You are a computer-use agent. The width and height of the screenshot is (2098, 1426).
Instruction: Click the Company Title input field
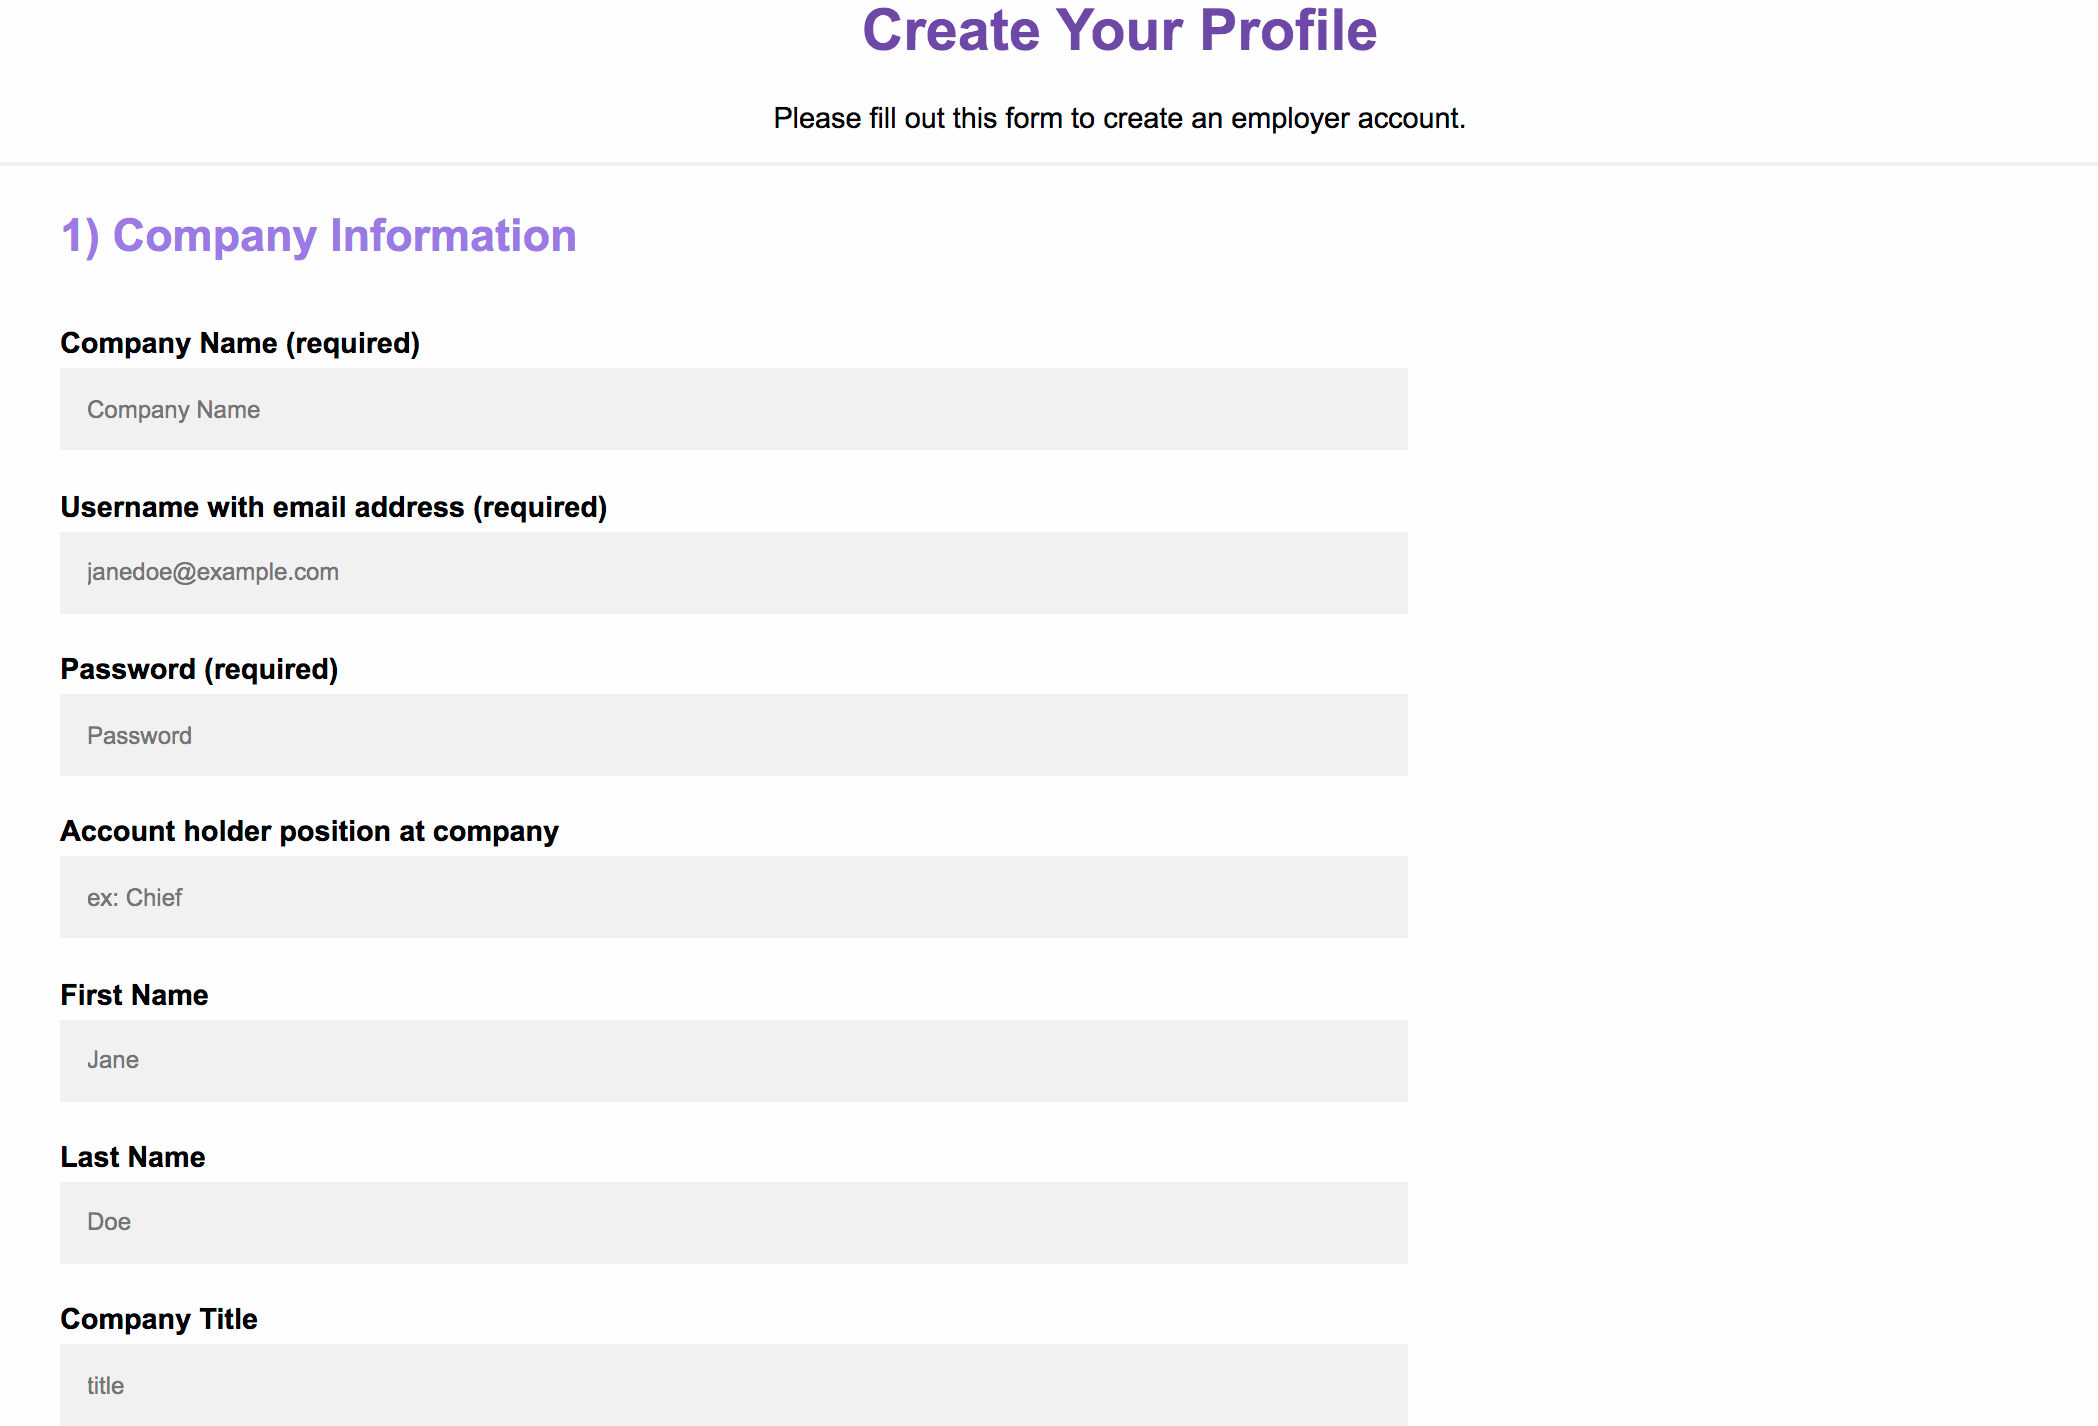[733, 1385]
